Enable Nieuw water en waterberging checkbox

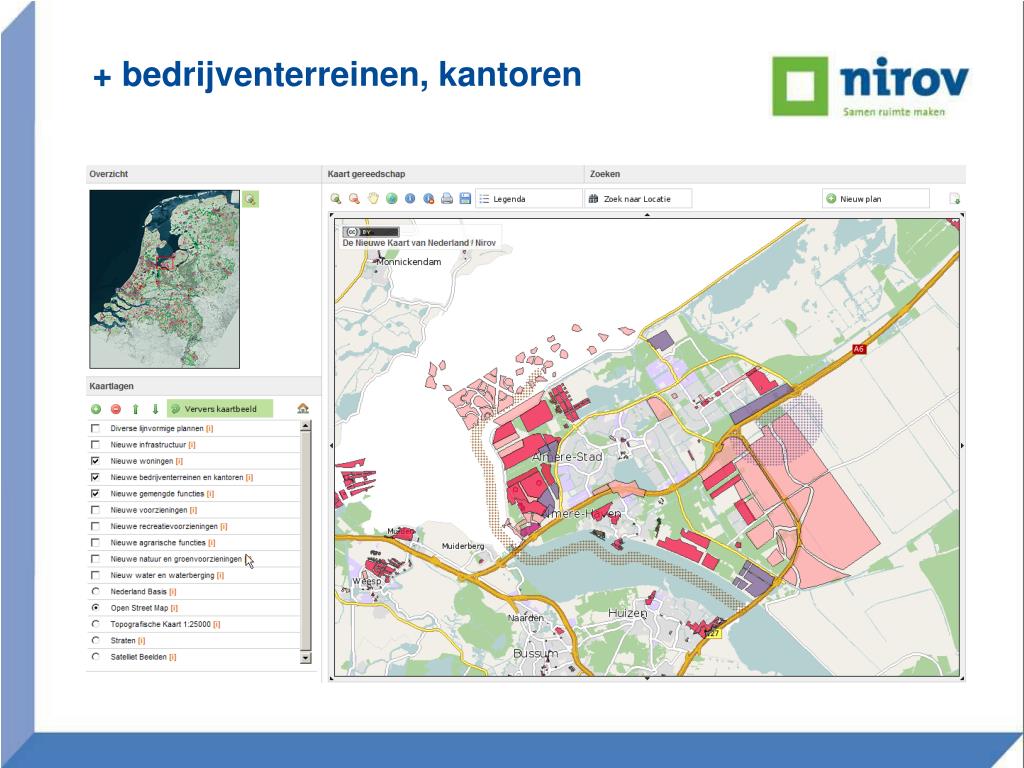95,575
